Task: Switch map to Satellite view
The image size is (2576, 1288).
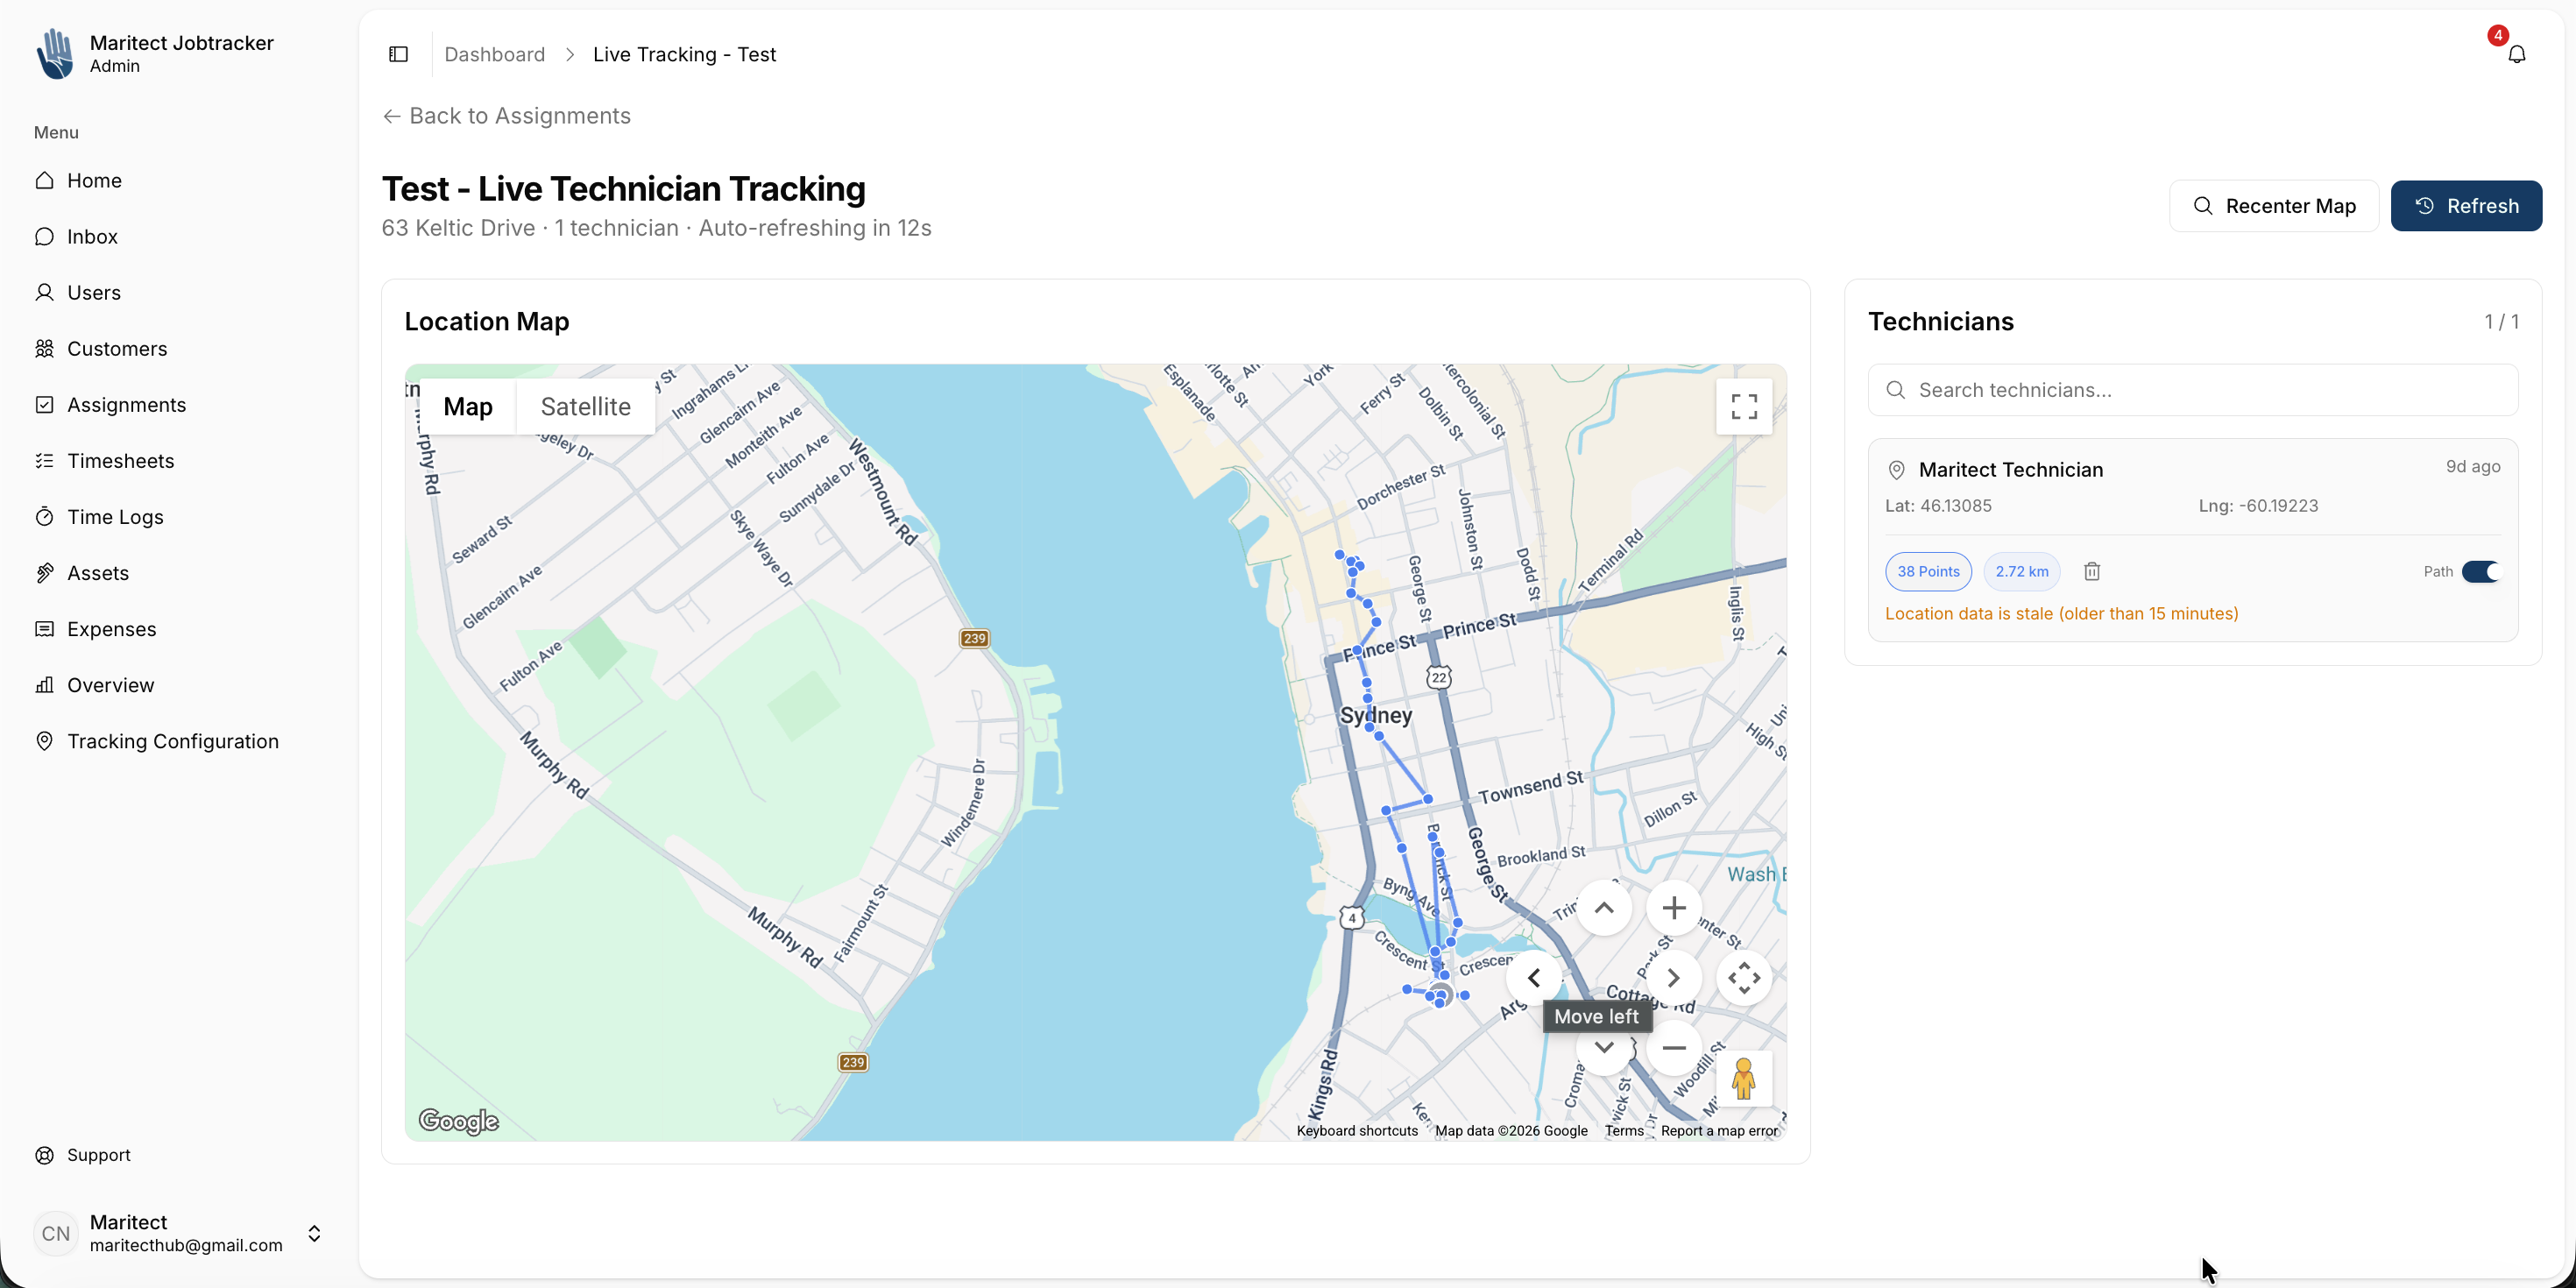Action: point(585,406)
